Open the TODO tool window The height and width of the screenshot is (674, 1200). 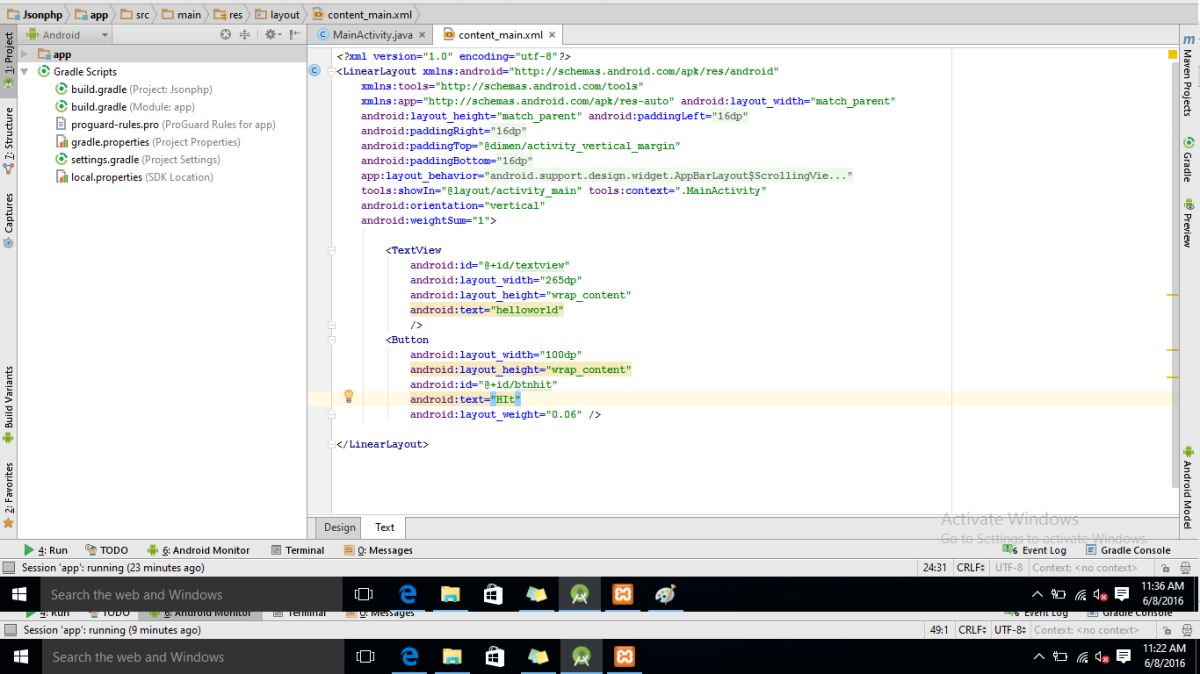click(x=107, y=550)
